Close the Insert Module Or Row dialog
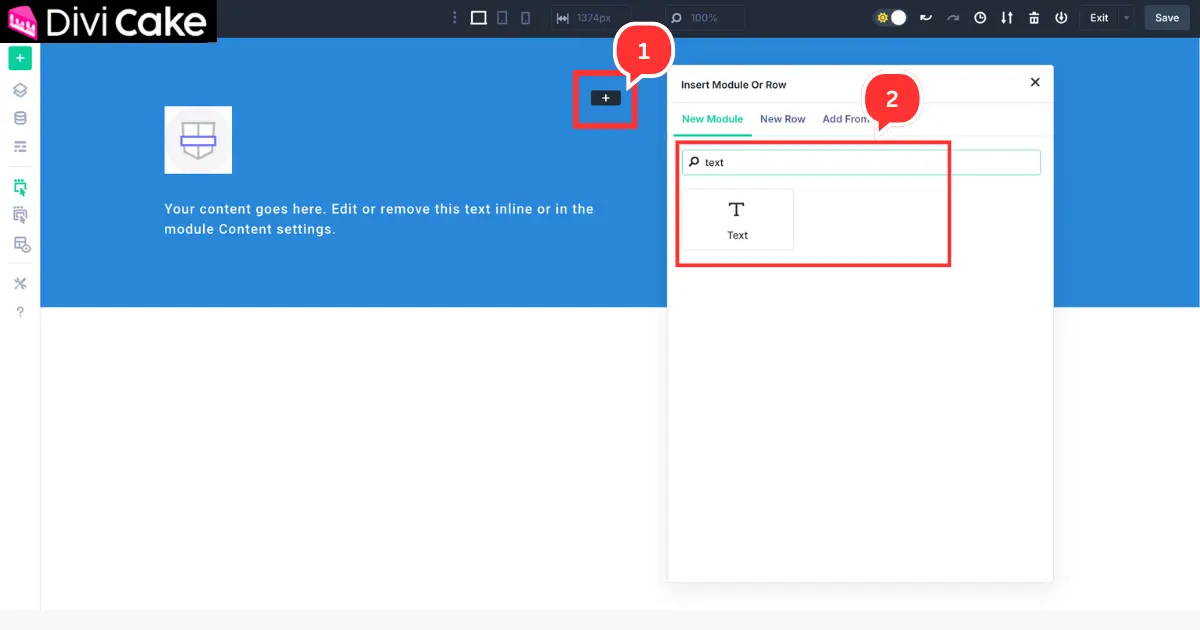The image size is (1200, 630). pyautogui.click(x=1035, y=83)
